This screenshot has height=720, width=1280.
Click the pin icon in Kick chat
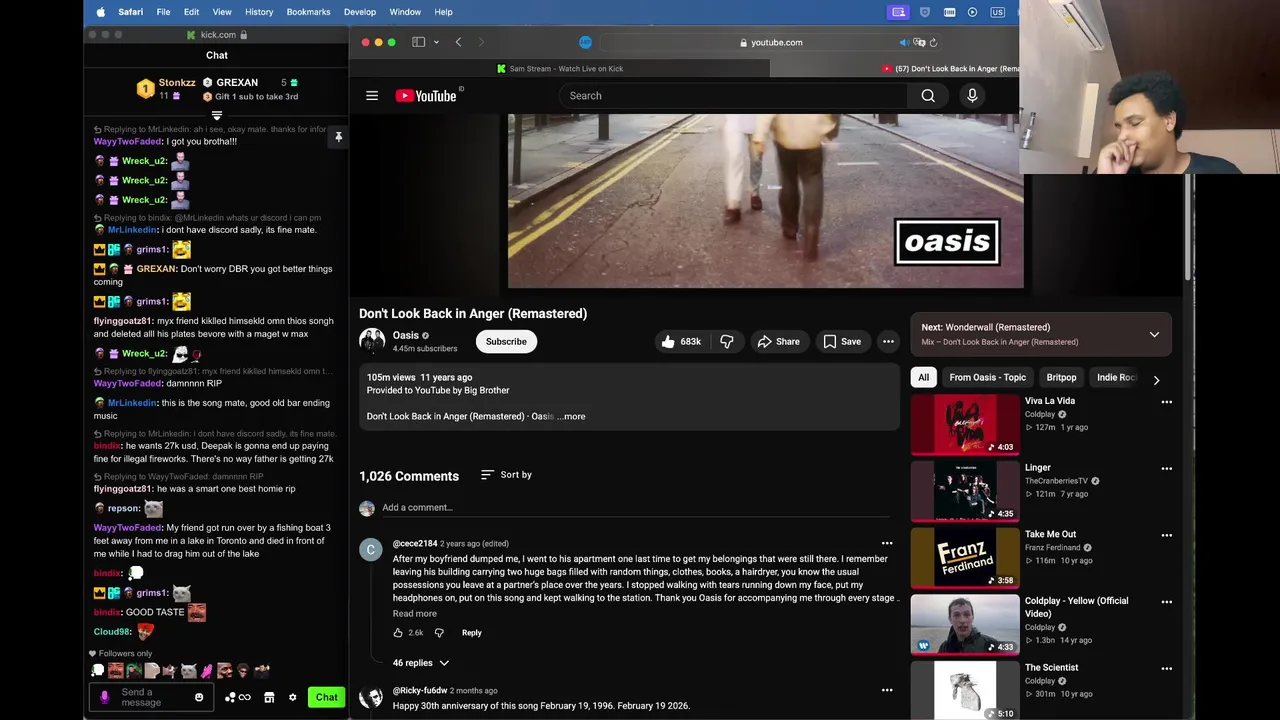[x=338, y=137]
